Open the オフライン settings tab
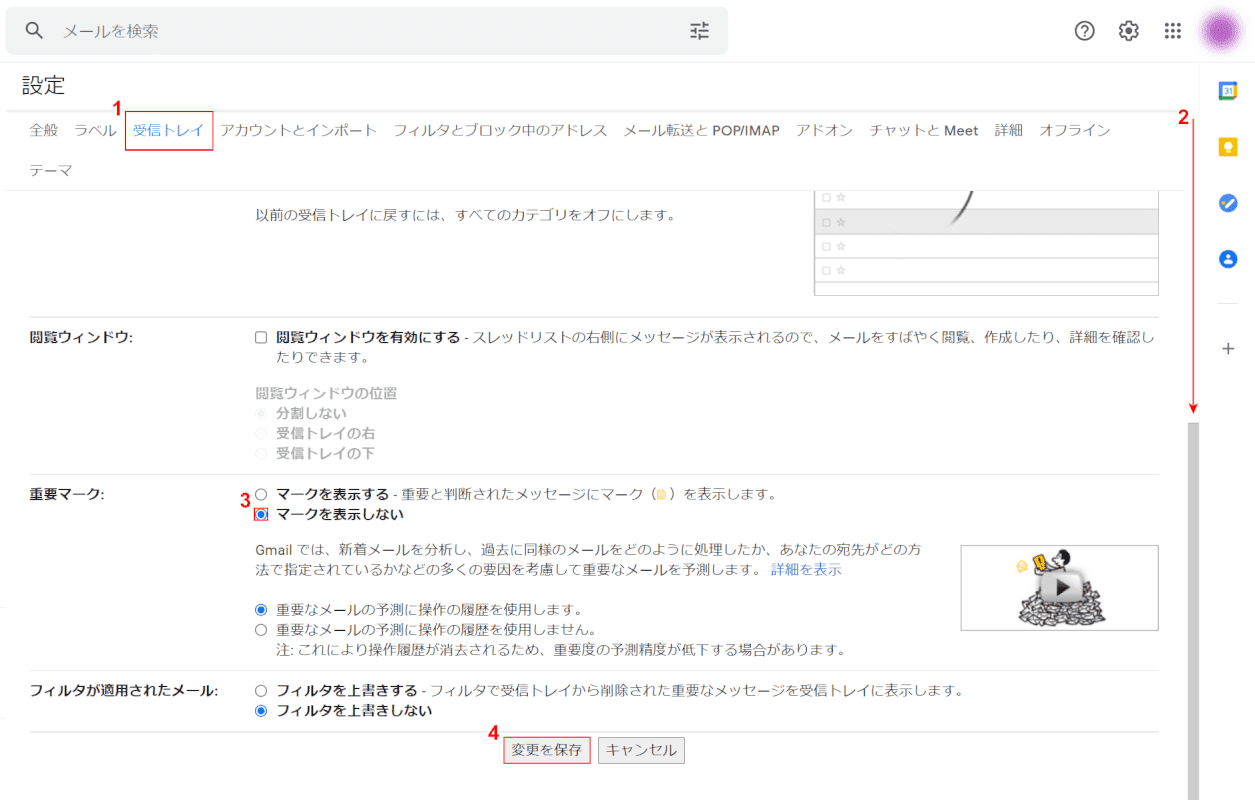 point(1075,130)
